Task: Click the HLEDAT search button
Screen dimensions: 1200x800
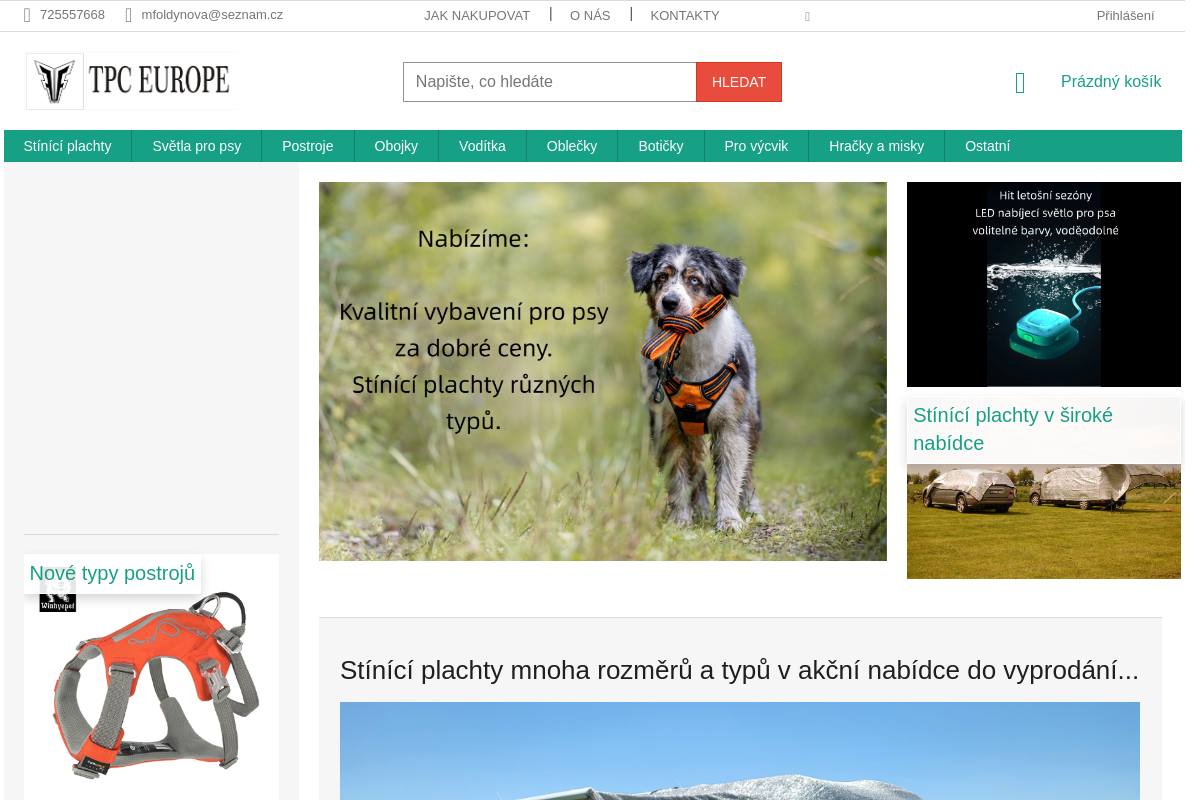Action: coord(739,82)
